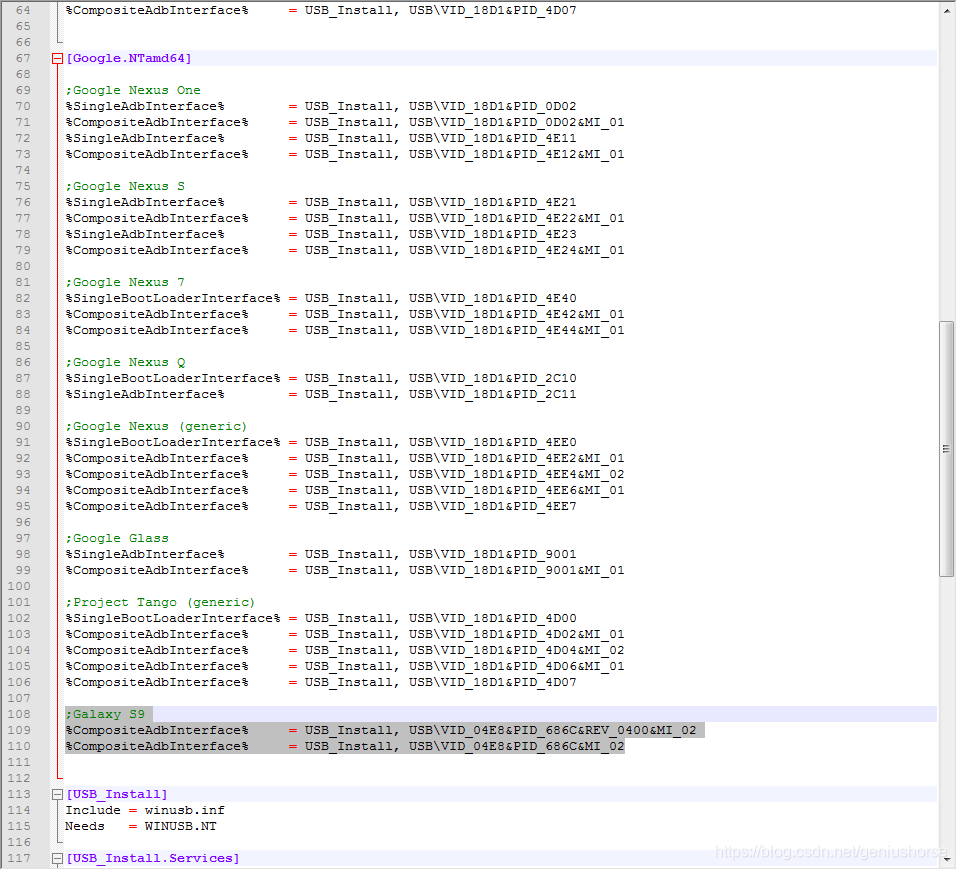This screenshot has height=870, width=957.
Task: Collapse the [USB_Install.Services] fold marker
Action: [x=57, y=858]
